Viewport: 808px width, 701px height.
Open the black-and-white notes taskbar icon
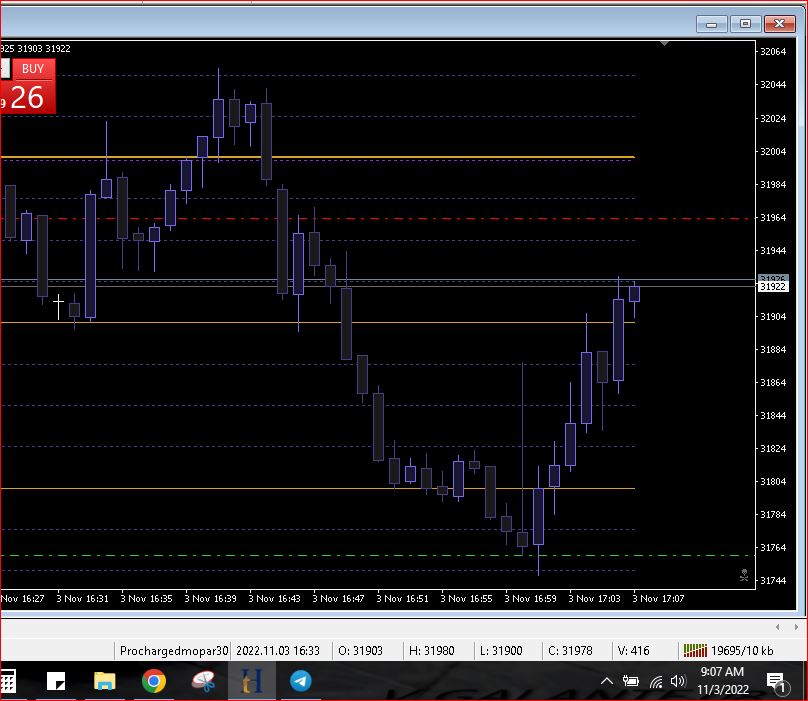coord(56,681)
